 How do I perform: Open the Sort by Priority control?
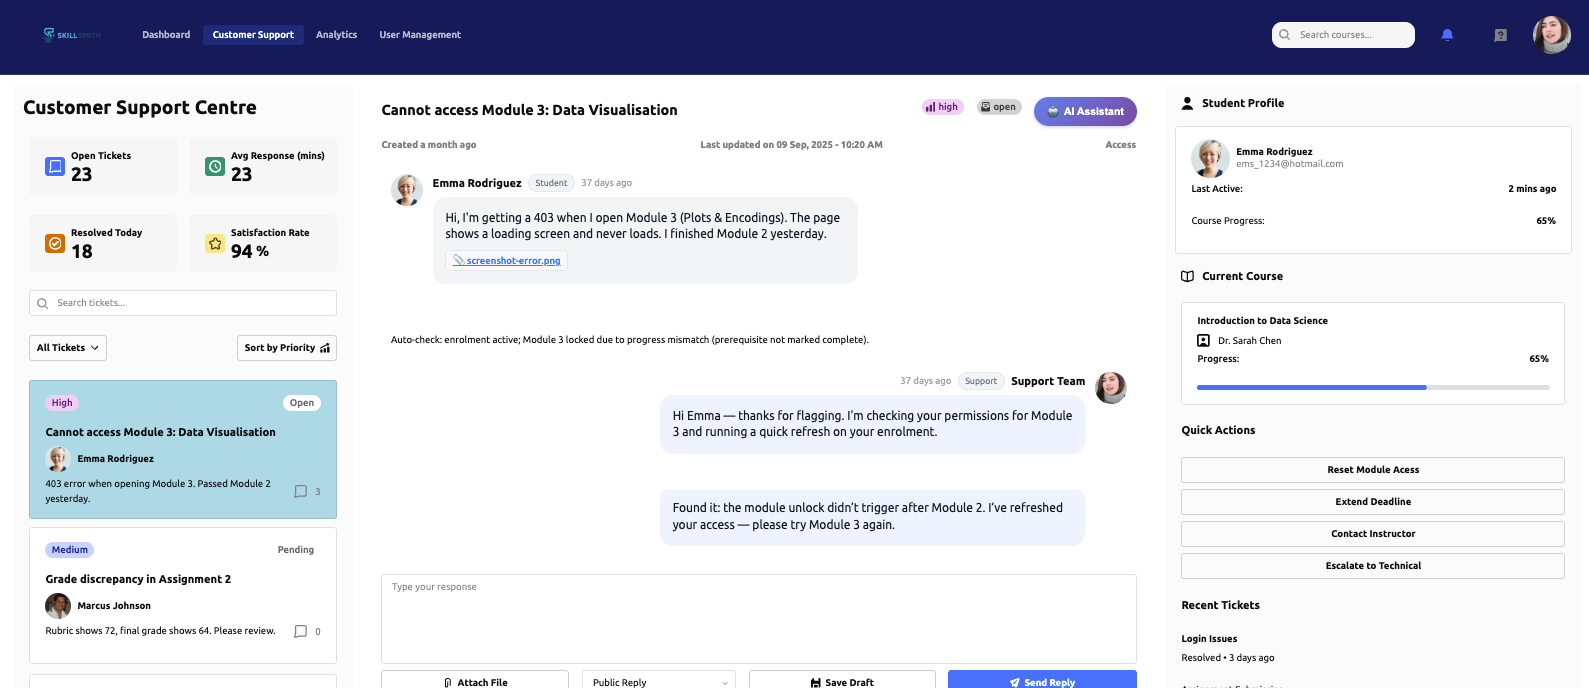pos(287,348)
